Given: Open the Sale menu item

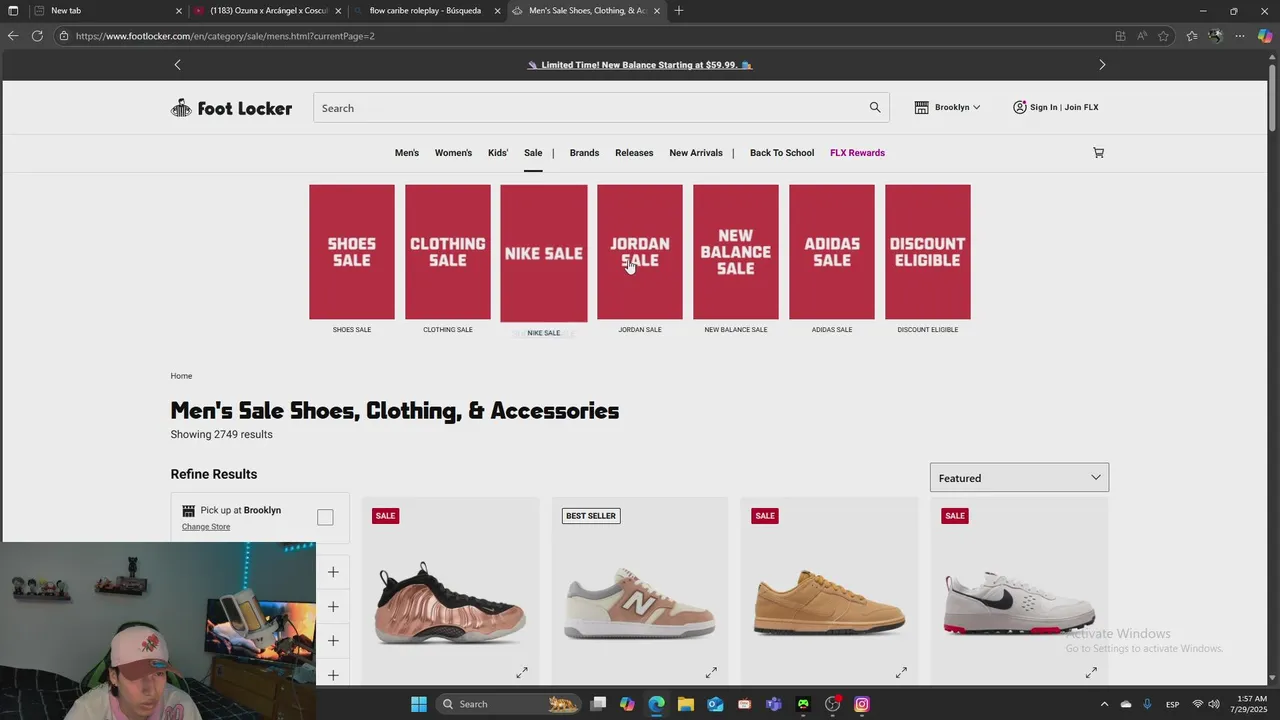Looking at the screenshot, I should click(x=533, y=153).
